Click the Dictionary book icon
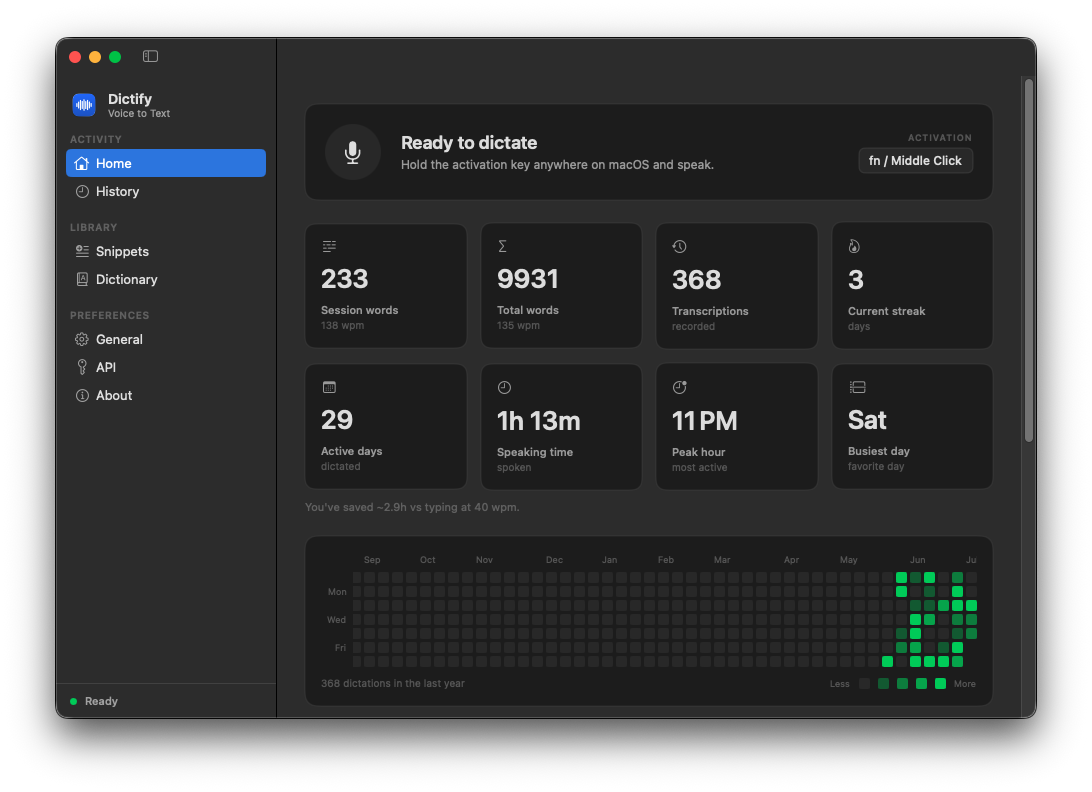 pyautogui.click(x=82, y=279)
